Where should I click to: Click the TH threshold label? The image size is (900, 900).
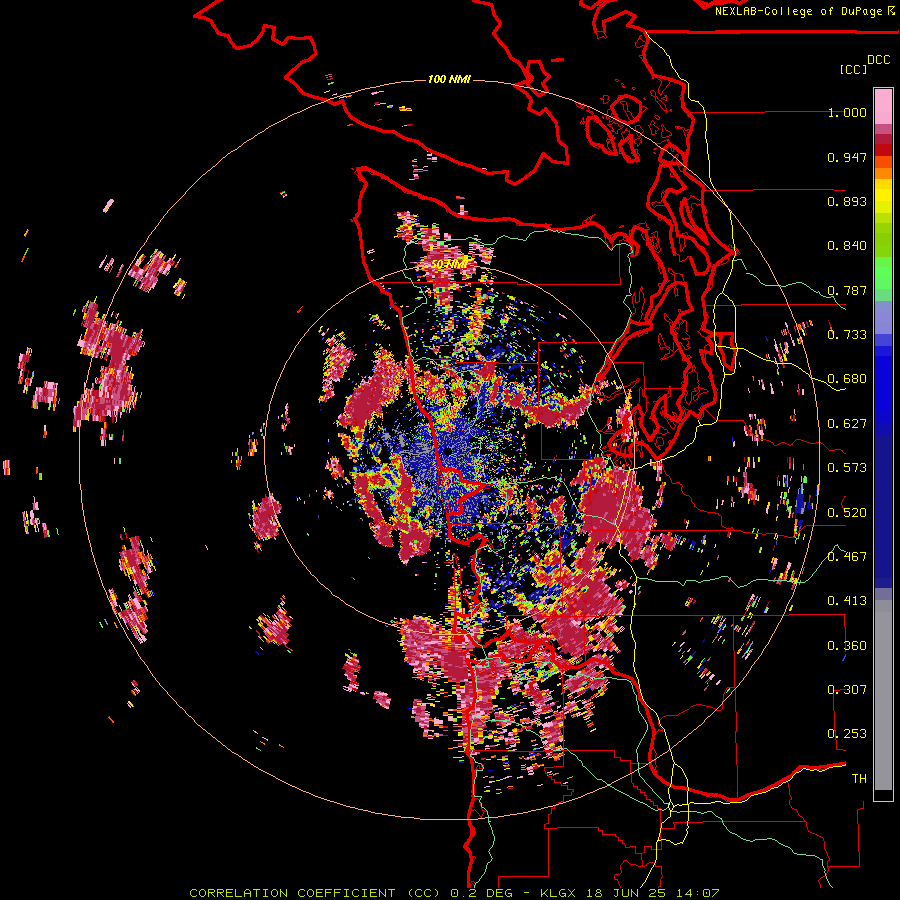click(859, 779)
